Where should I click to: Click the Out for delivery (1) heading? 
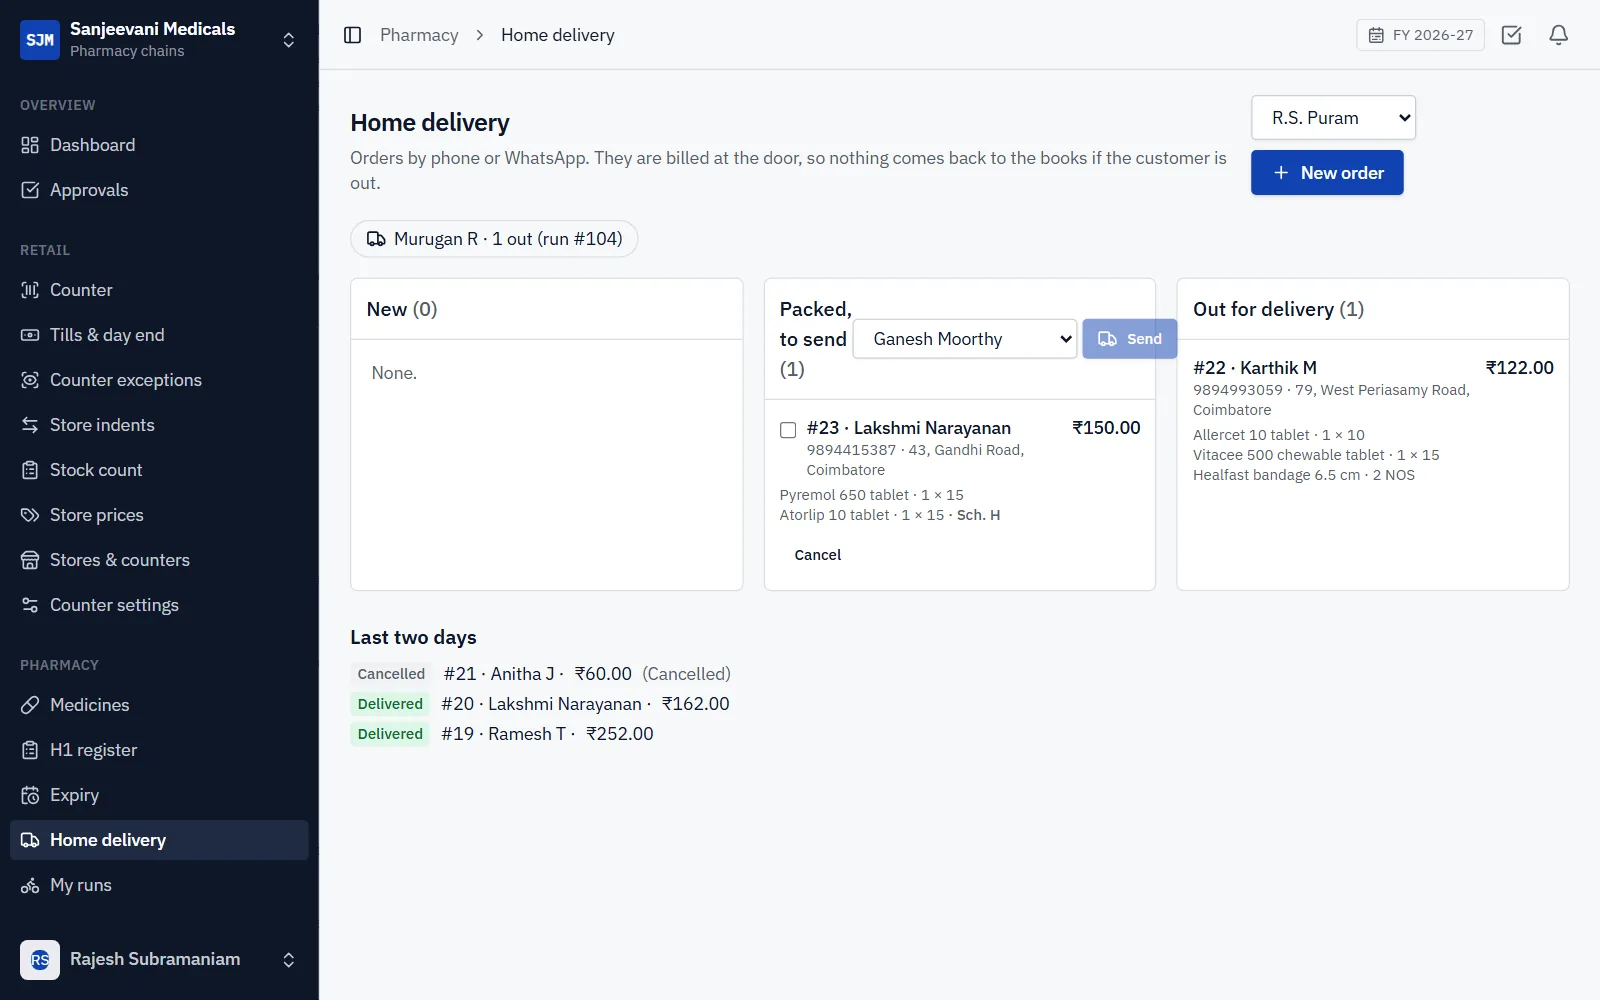(1278, 309)
